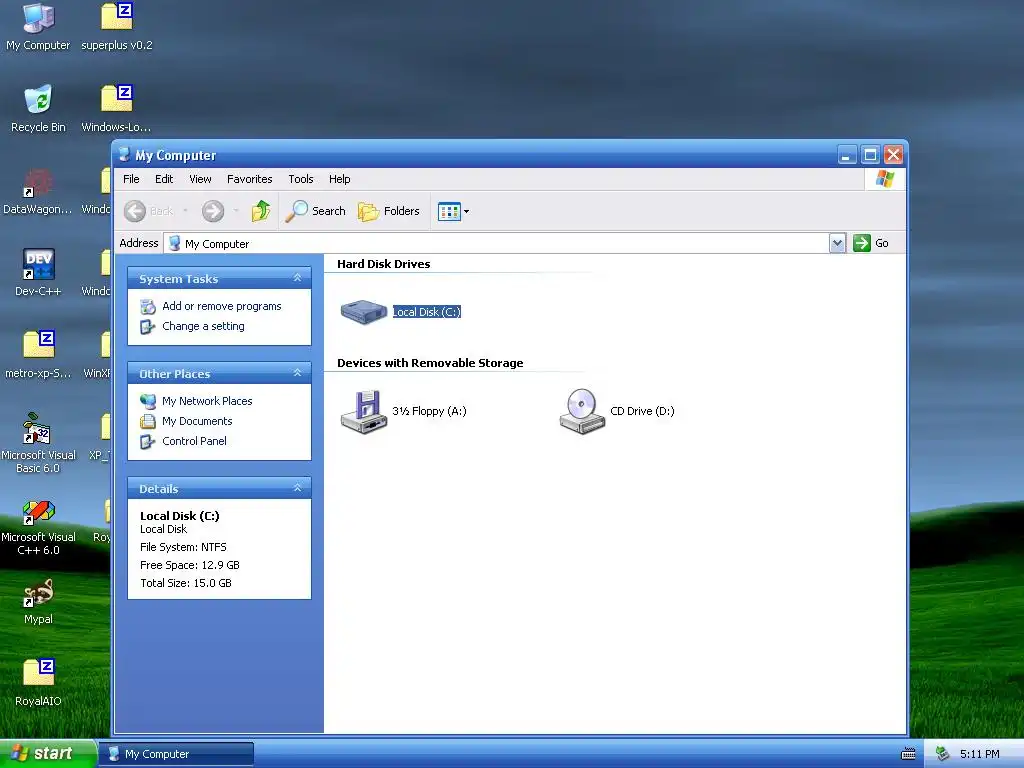Select My Computer desktop icon
Viewport: 1024px width, 768px height.
[38, 27]
